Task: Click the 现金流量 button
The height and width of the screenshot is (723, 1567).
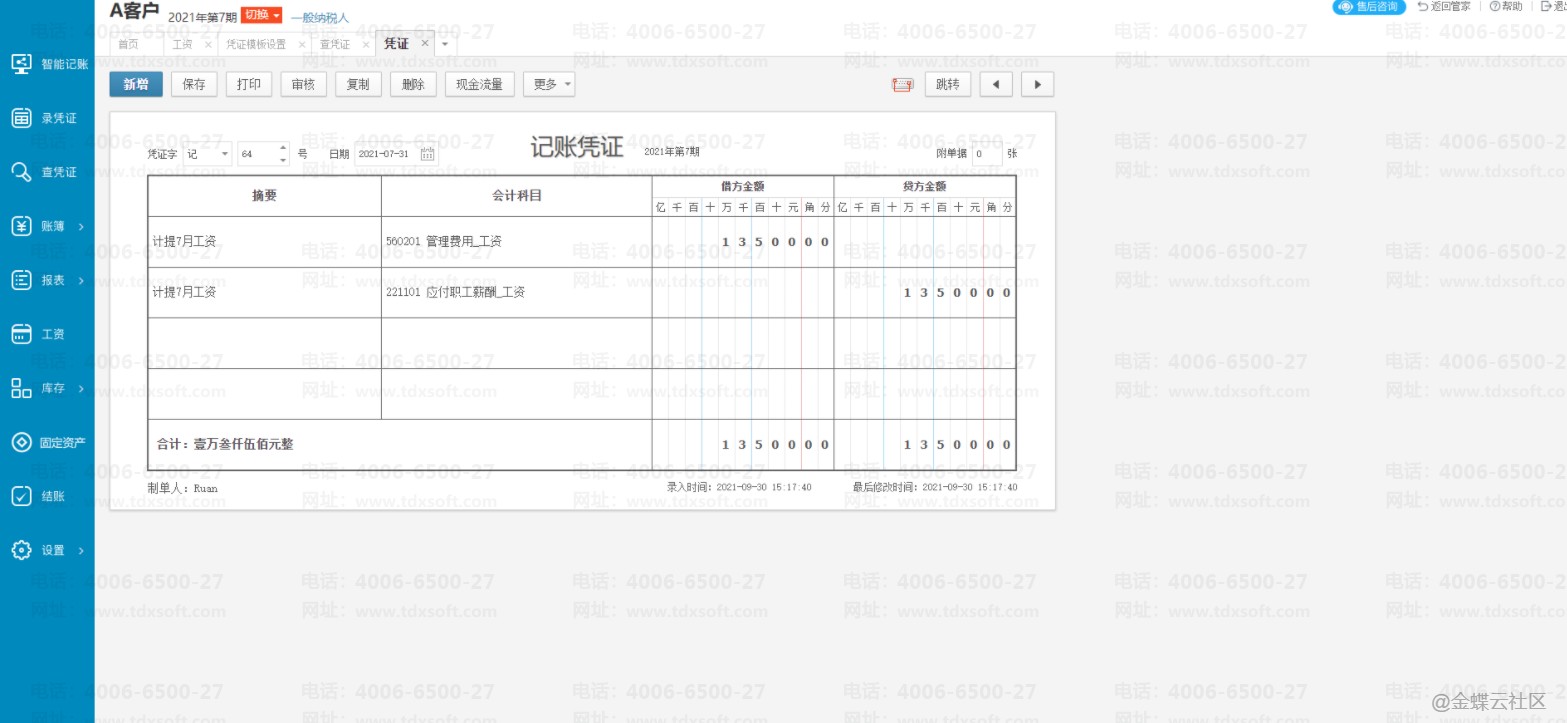Action: point(479,85)
